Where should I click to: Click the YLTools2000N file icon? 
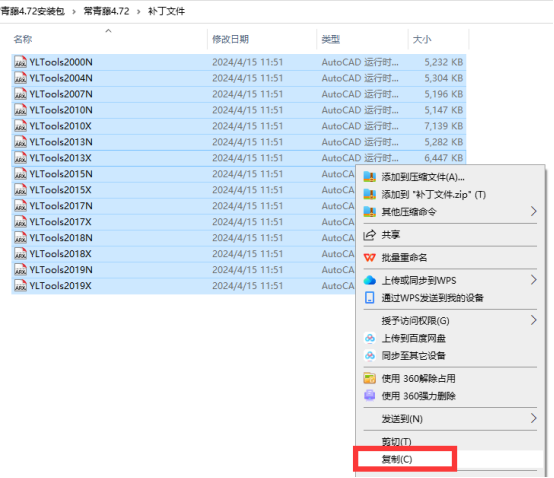pyautogui.click(x=20, y=62)
